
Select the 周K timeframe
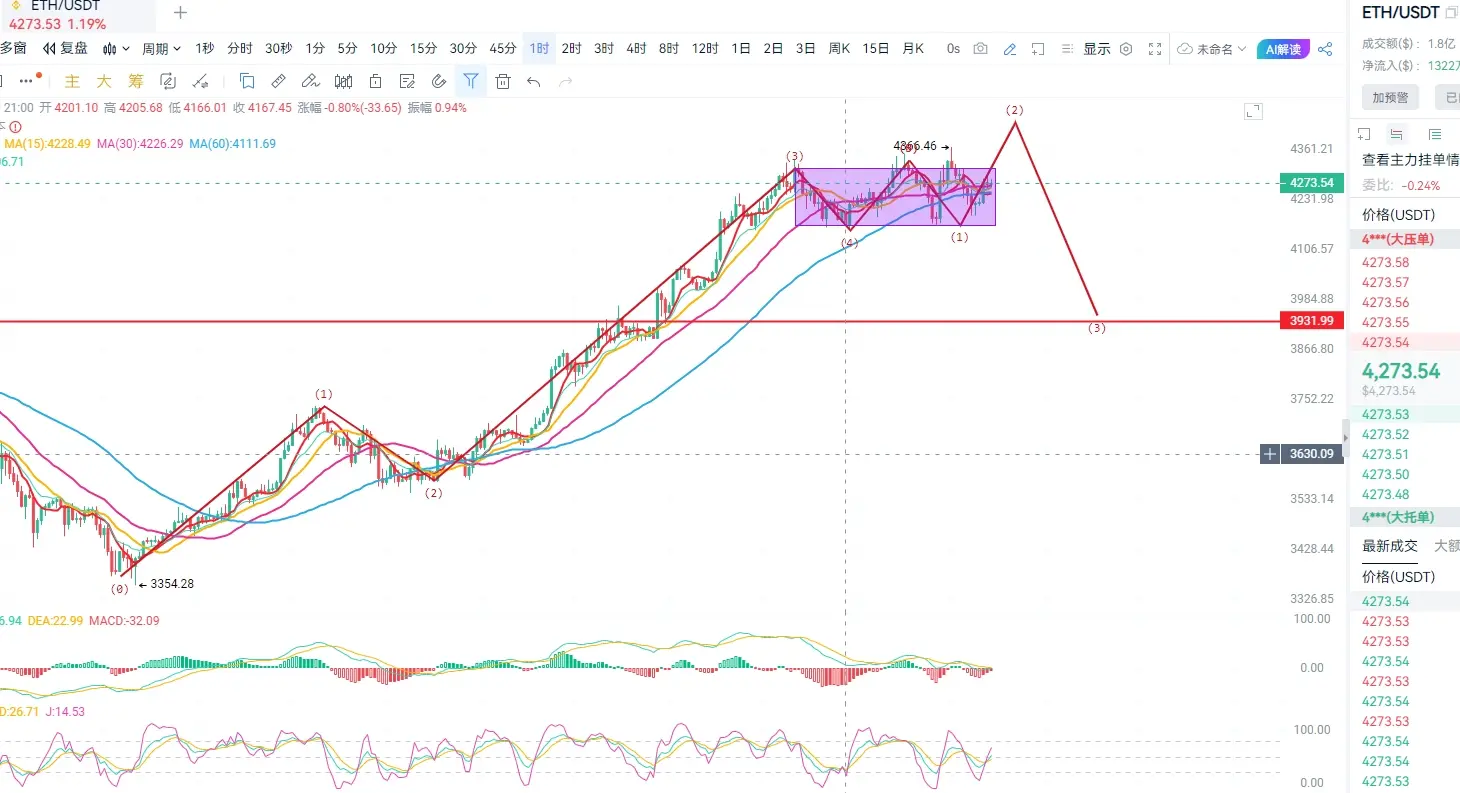click(x=839, y=48)
